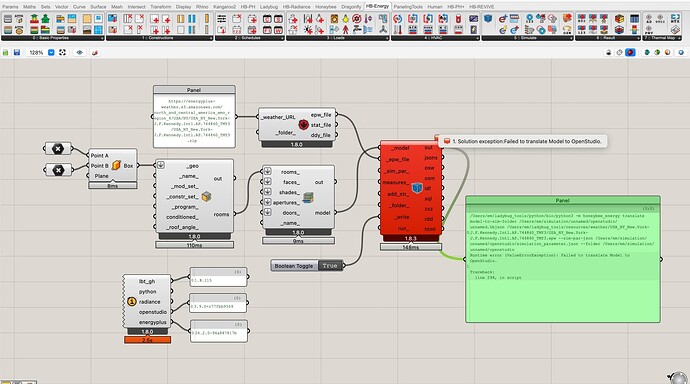Switch to the Ladybug tab
Image resolution: width=690 pixels, height=384 pixels.
point(268,7)
